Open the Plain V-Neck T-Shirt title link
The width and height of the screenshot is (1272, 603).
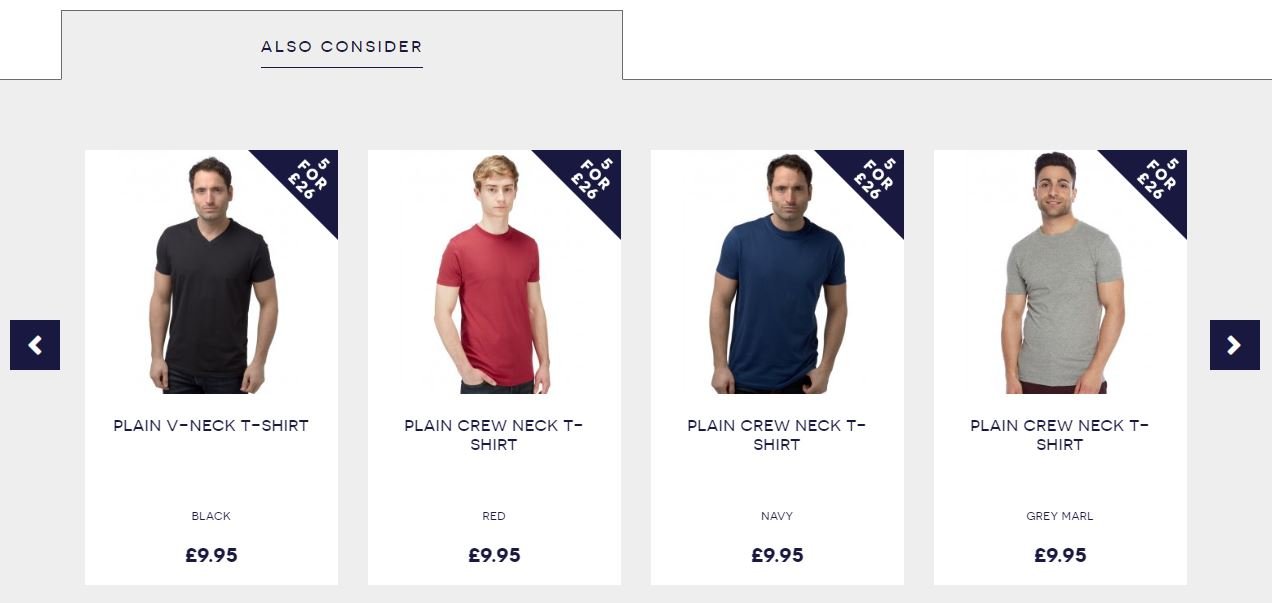[x=211, y=425]
